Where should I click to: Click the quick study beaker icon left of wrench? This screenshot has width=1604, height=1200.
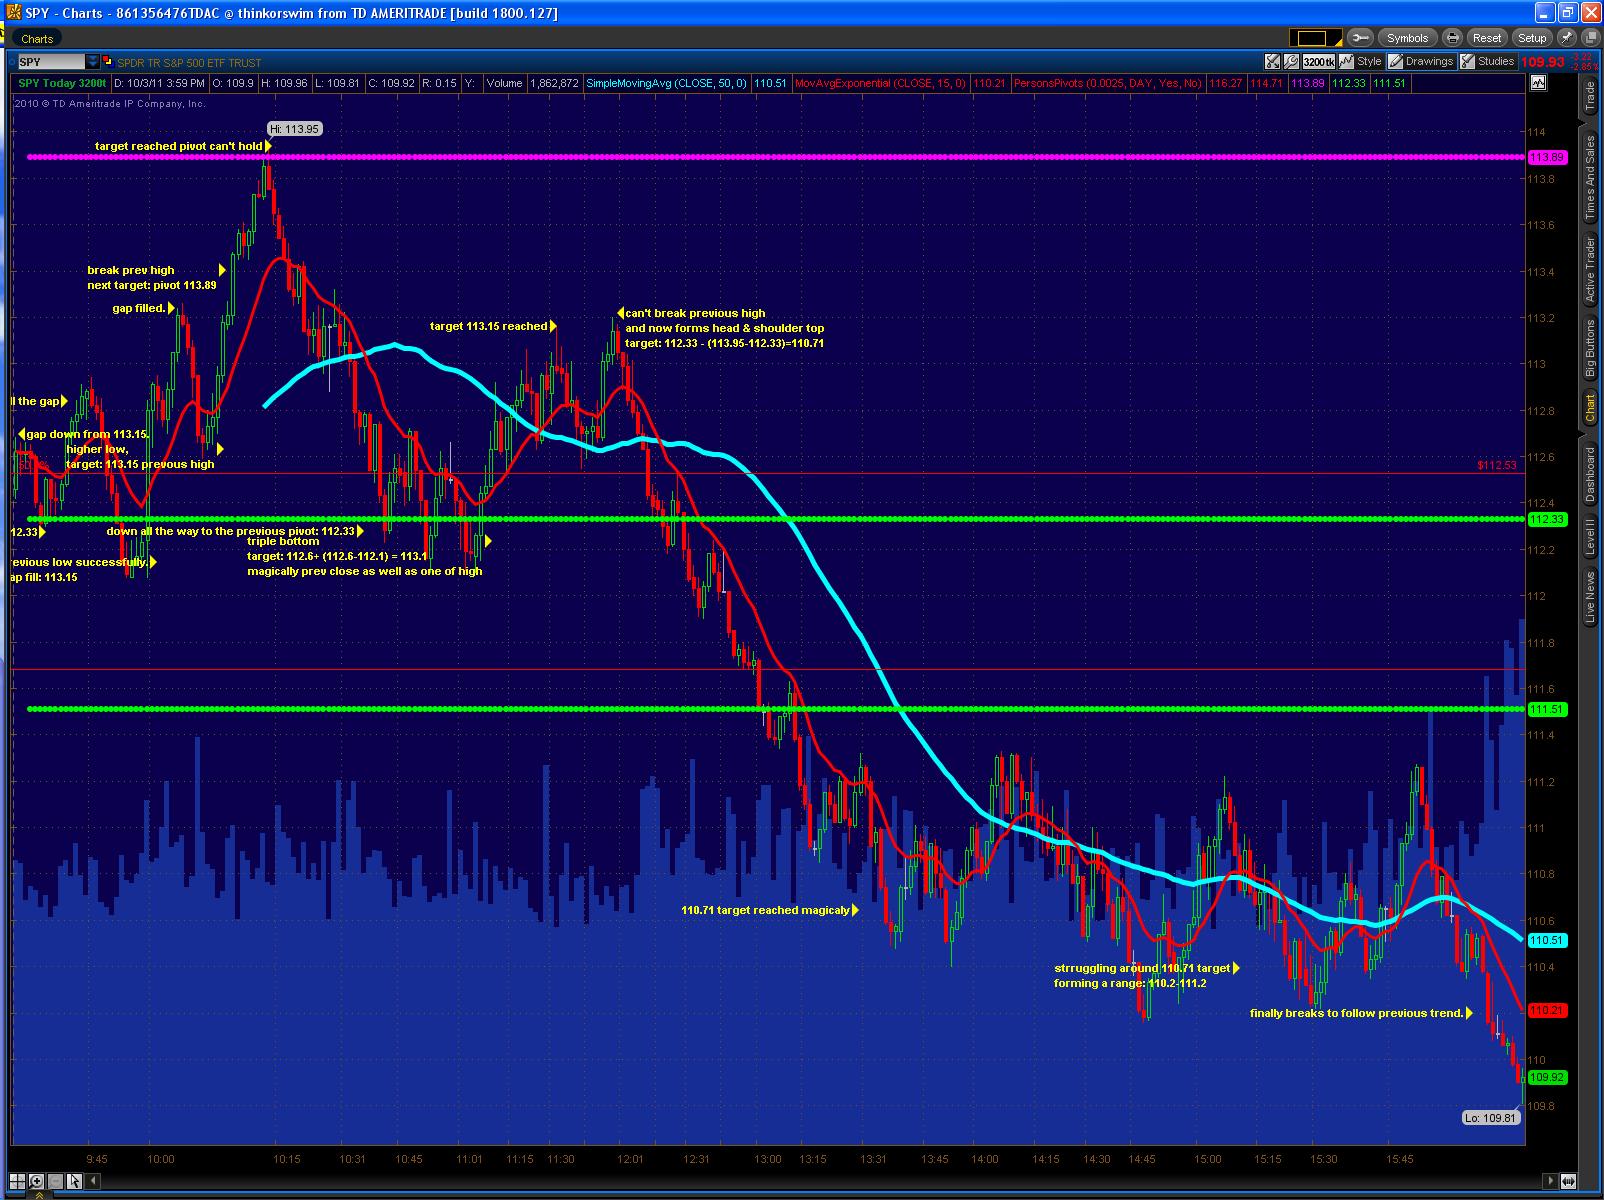(1272, 61)
